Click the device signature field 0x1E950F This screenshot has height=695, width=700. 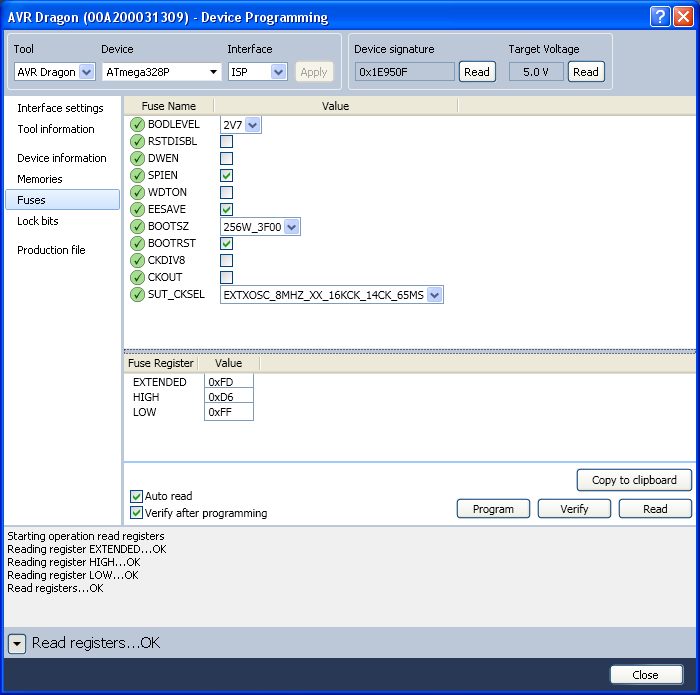[404, 72]
